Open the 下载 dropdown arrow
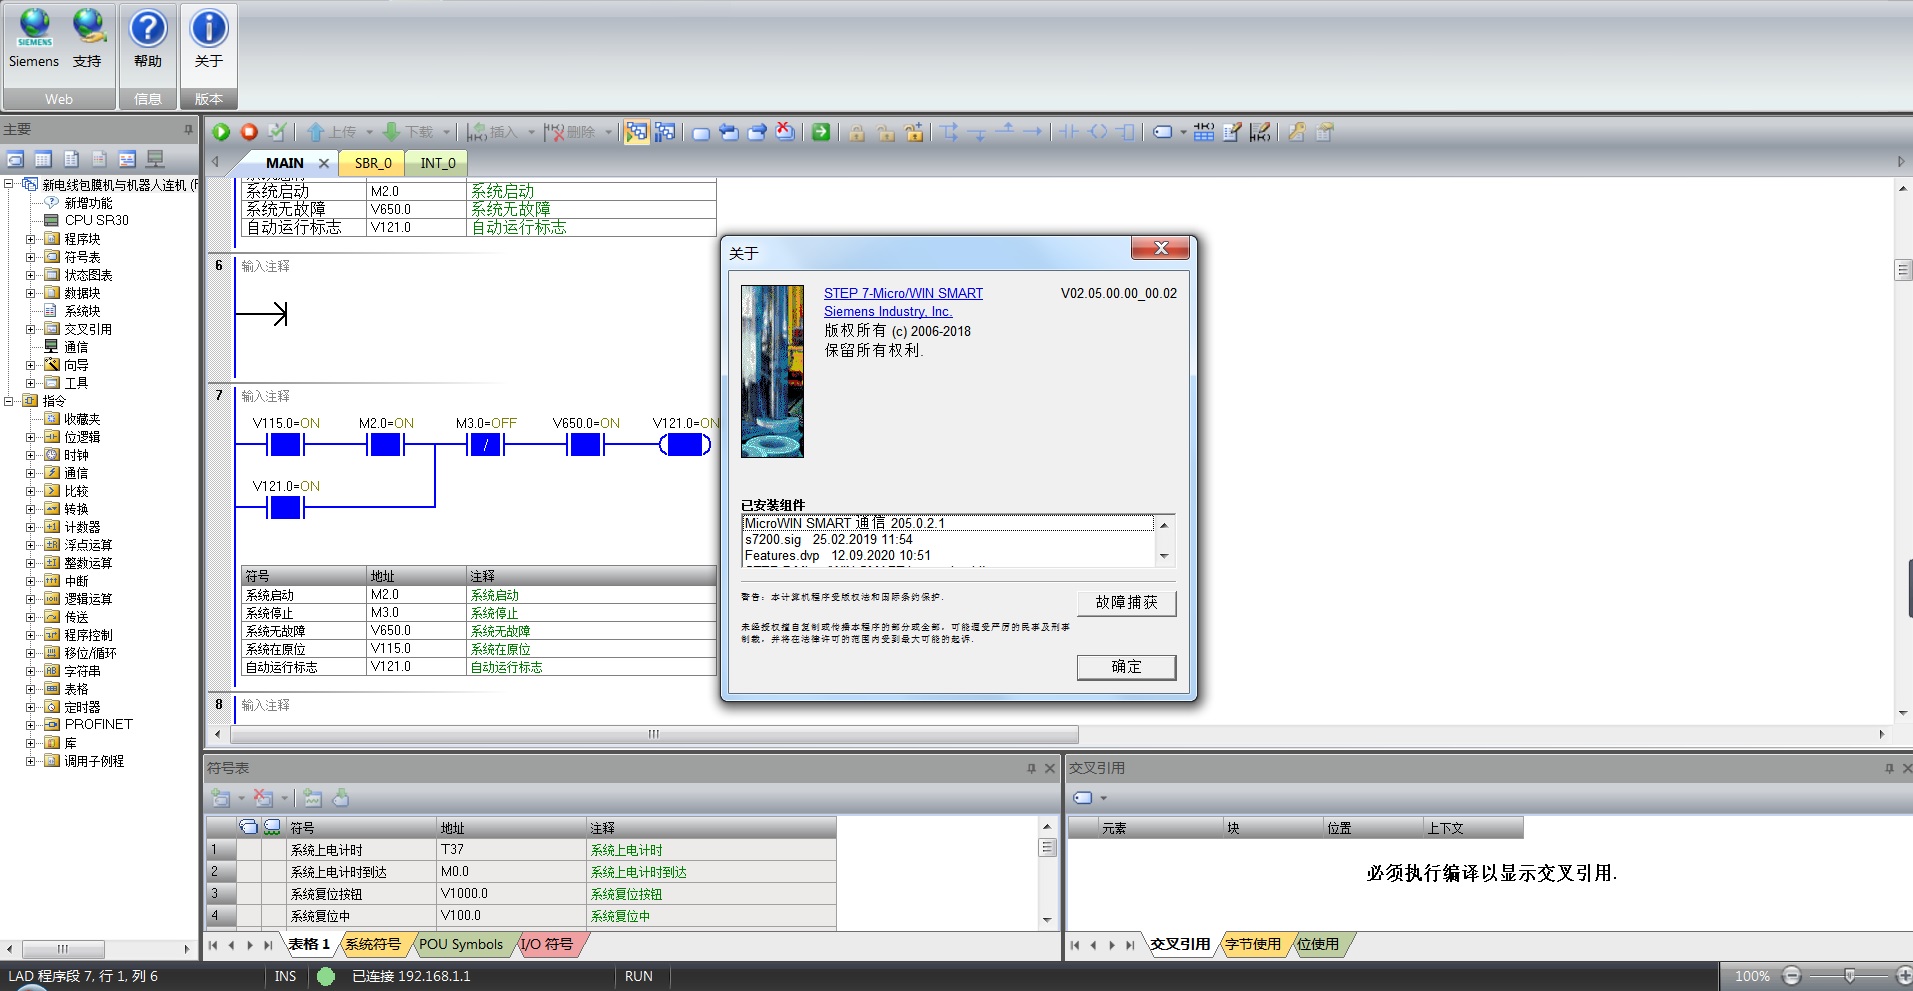 pyautogui.click(x=446, y=132)
